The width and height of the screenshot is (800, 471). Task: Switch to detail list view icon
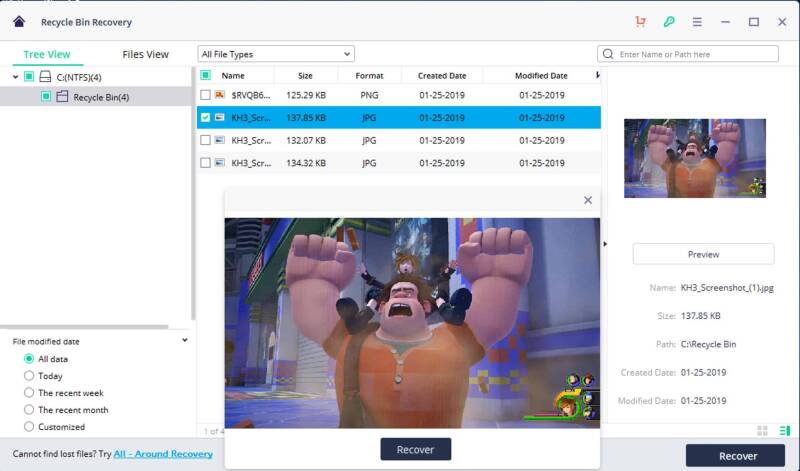point(785,431)
